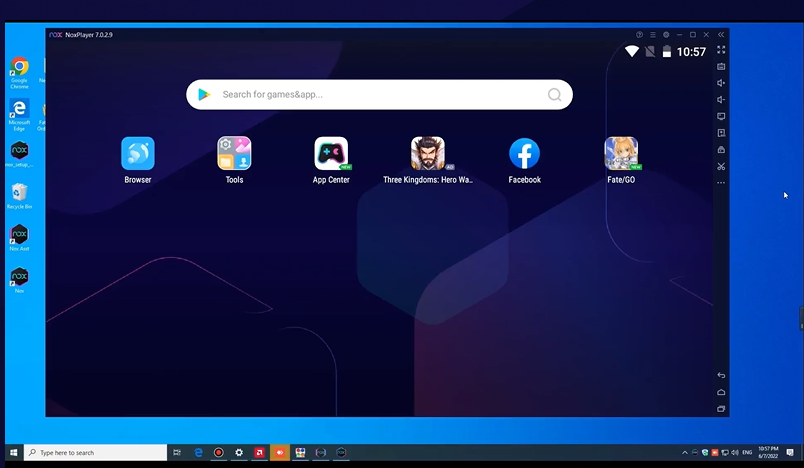Click the Android clock showing 10:57

coord(691,51)
